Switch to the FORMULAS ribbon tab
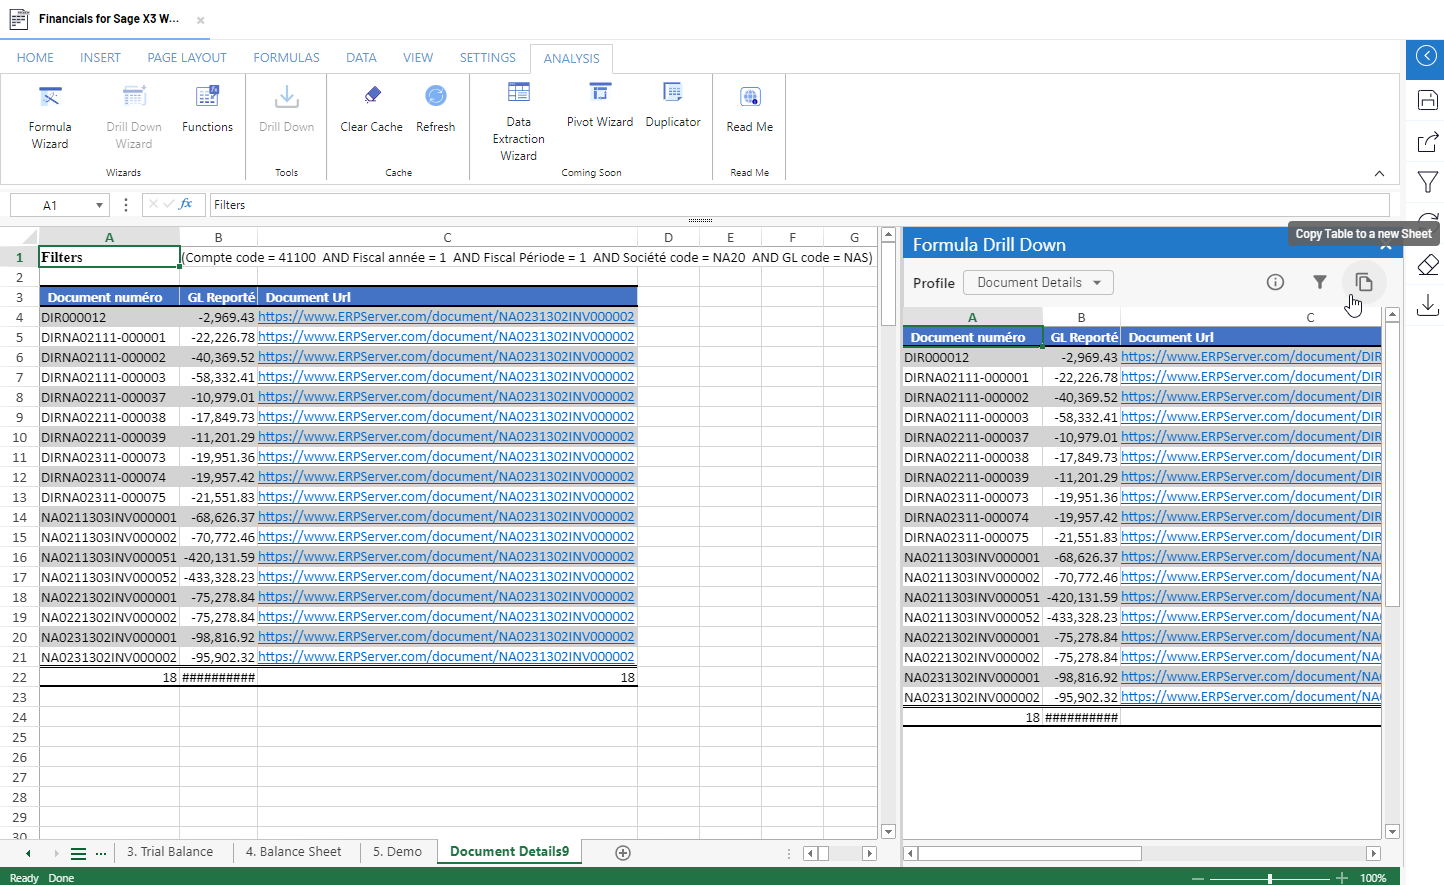 click(x=286, y=58)
